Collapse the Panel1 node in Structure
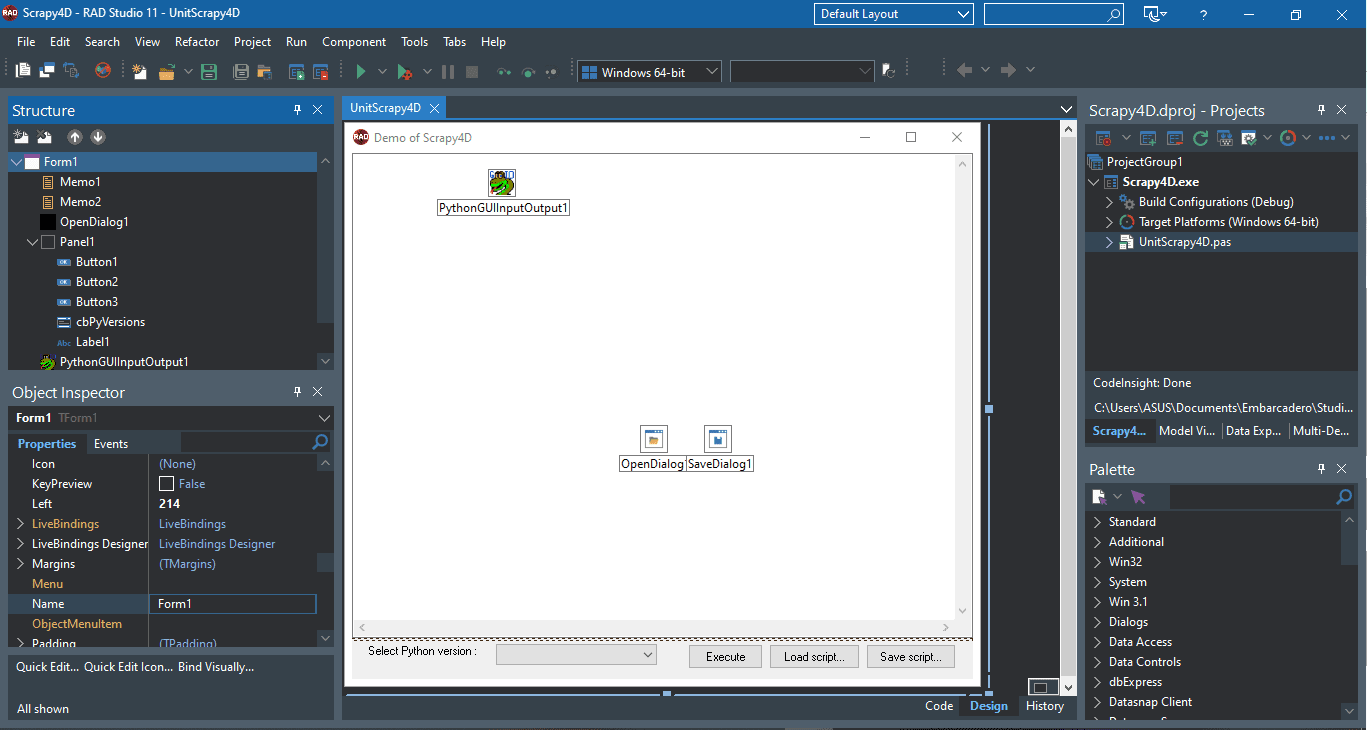Viewport: 1367px width, 730px height. pos(32,242)
